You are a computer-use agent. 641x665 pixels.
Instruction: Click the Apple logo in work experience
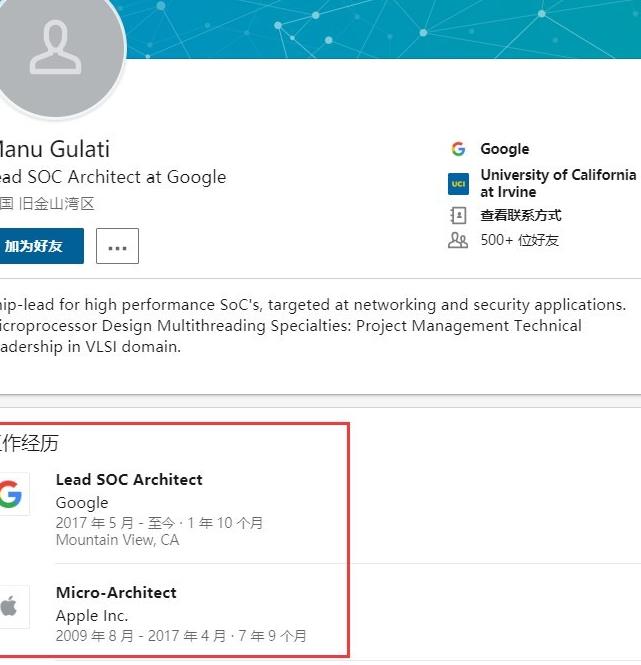(14, 606)
